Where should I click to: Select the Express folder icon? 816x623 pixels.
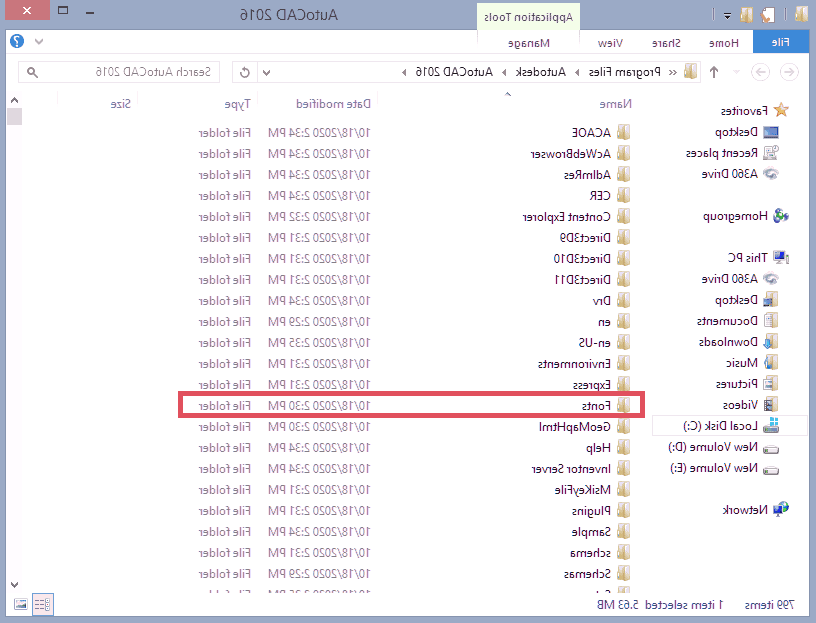(x=623, y=384)
